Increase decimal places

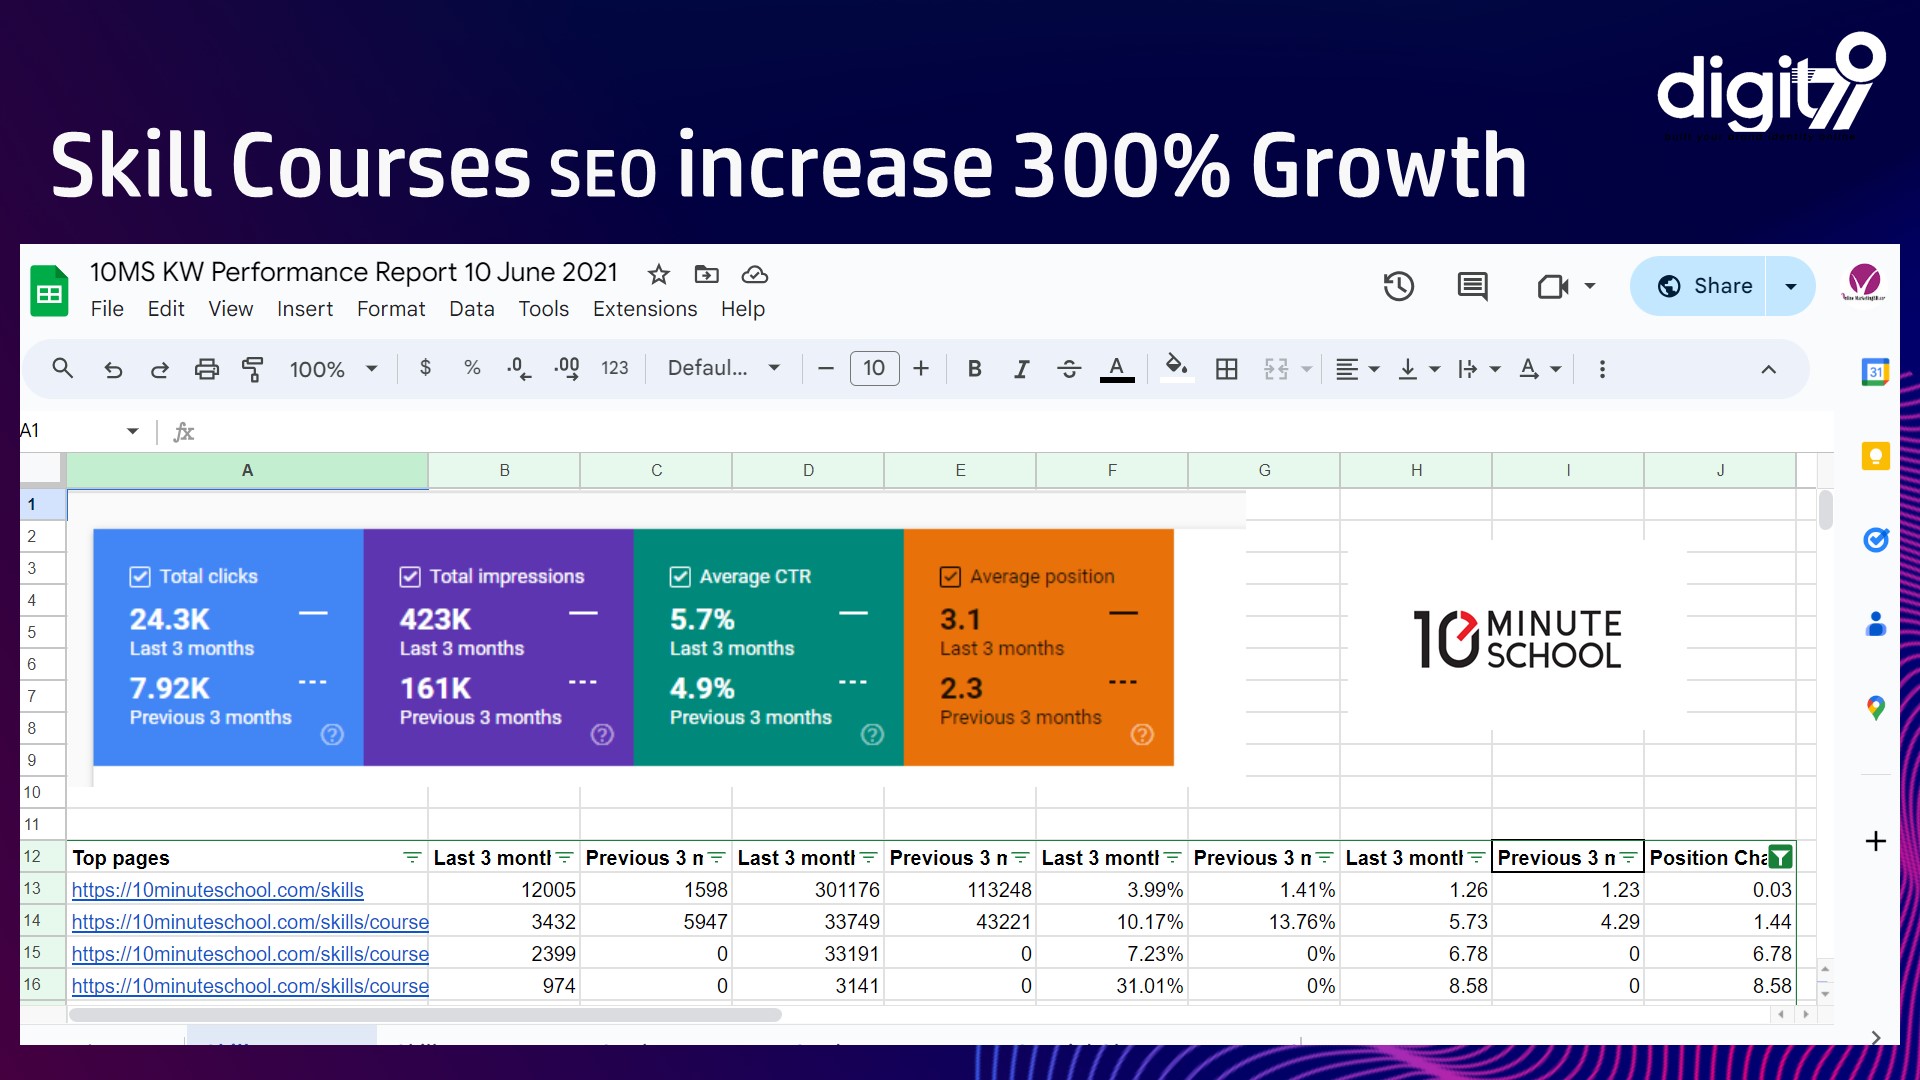567,369
